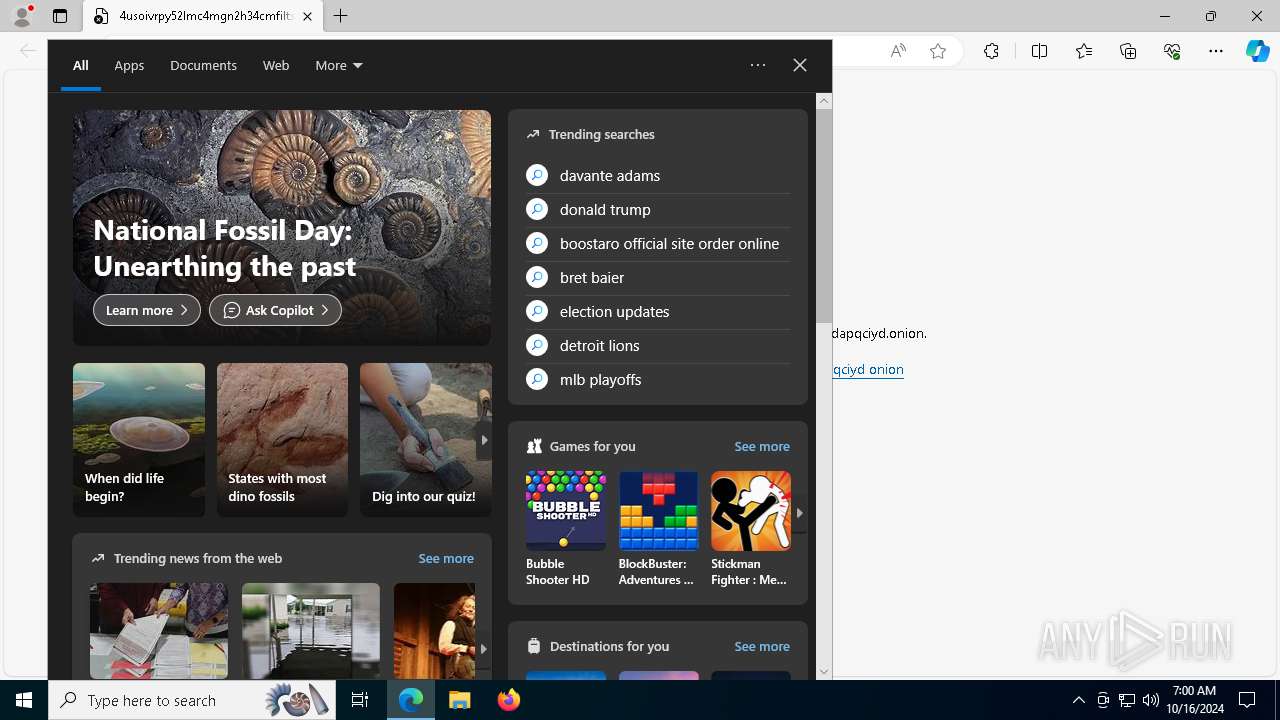Open Edge Collections
This screenshot has width=1280, height=720.
pos(1128,51)
